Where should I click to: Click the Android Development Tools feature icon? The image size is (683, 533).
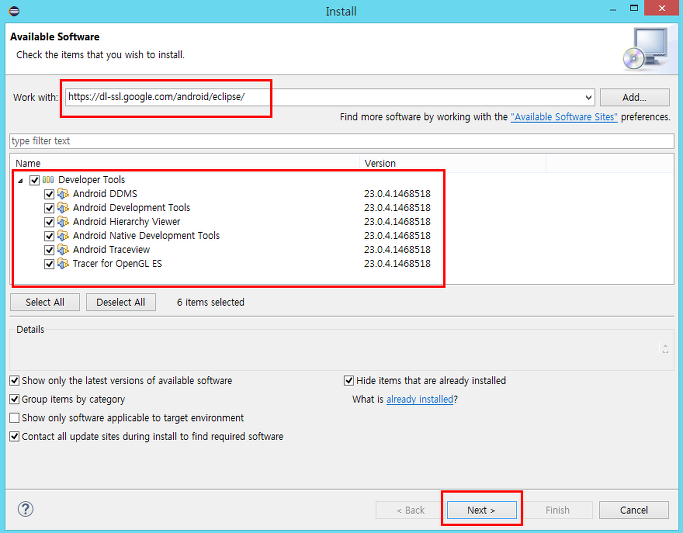pos(63,207)
